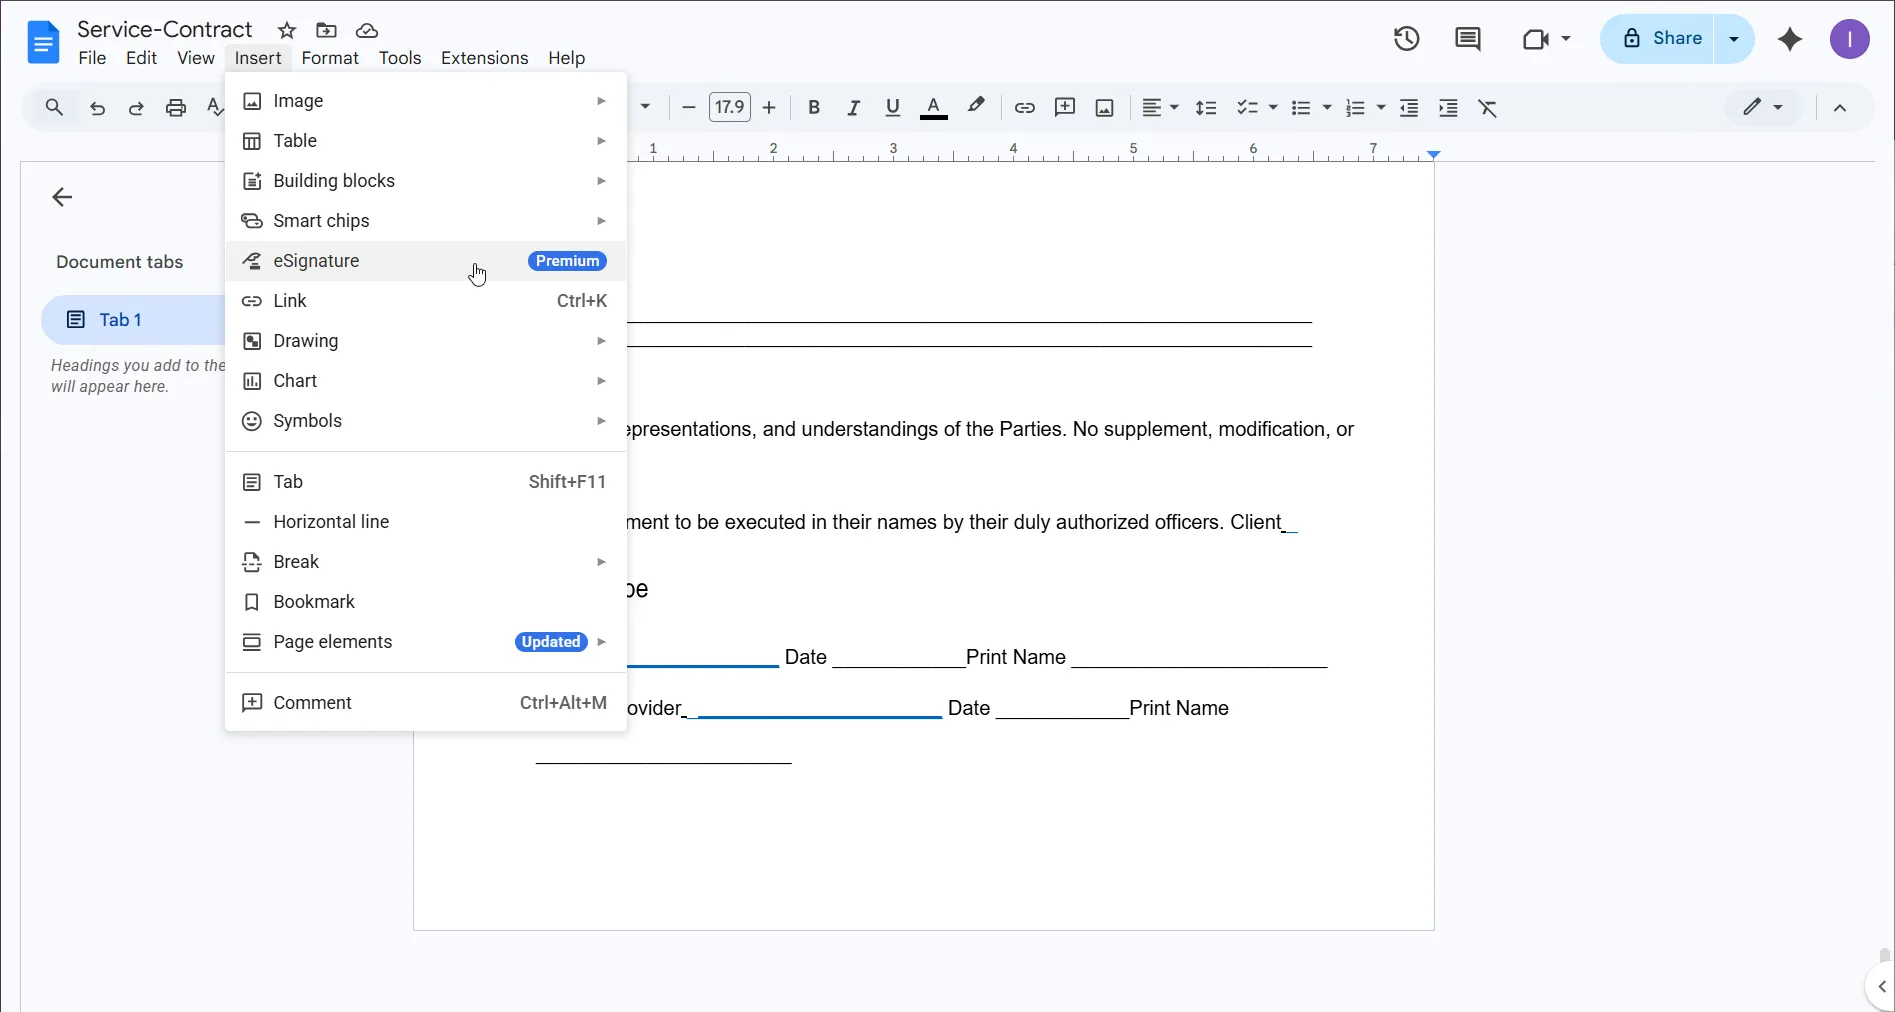Screen dimensions: 1895x1012
Task: Click the insert image toolbar icon
Action: click(1105, 108)
